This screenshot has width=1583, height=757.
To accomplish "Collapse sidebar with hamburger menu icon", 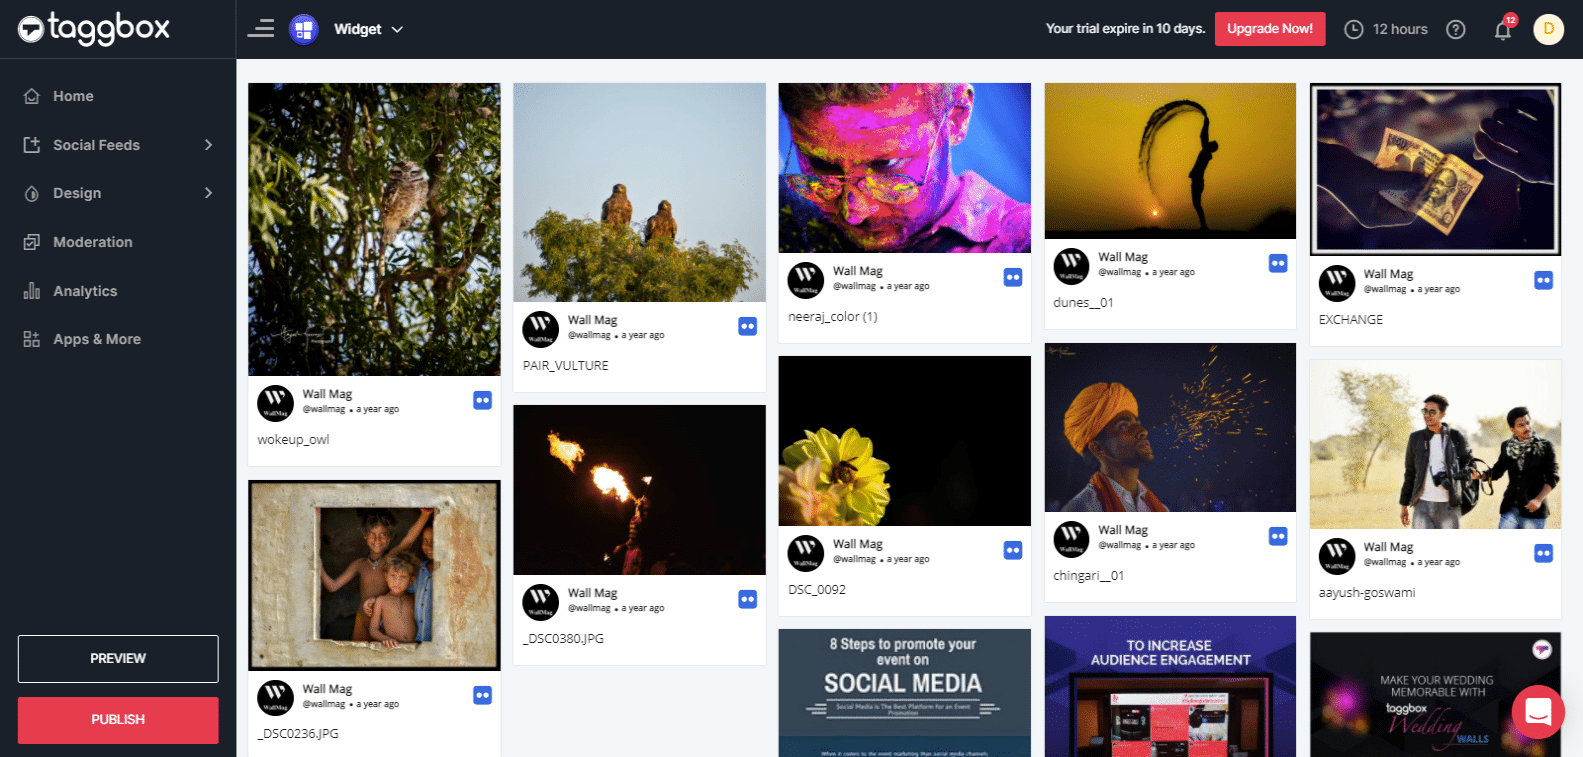I will click(261, 29).
